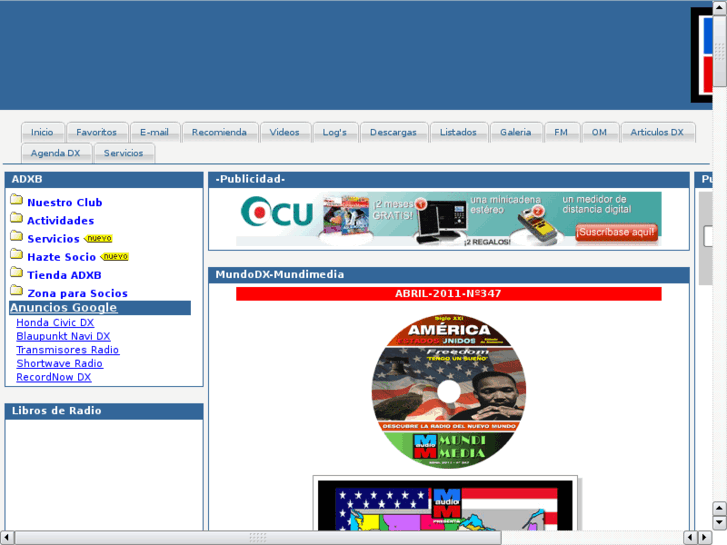Click the folder icon beside Nuestro Club

[x=17, y=199]
